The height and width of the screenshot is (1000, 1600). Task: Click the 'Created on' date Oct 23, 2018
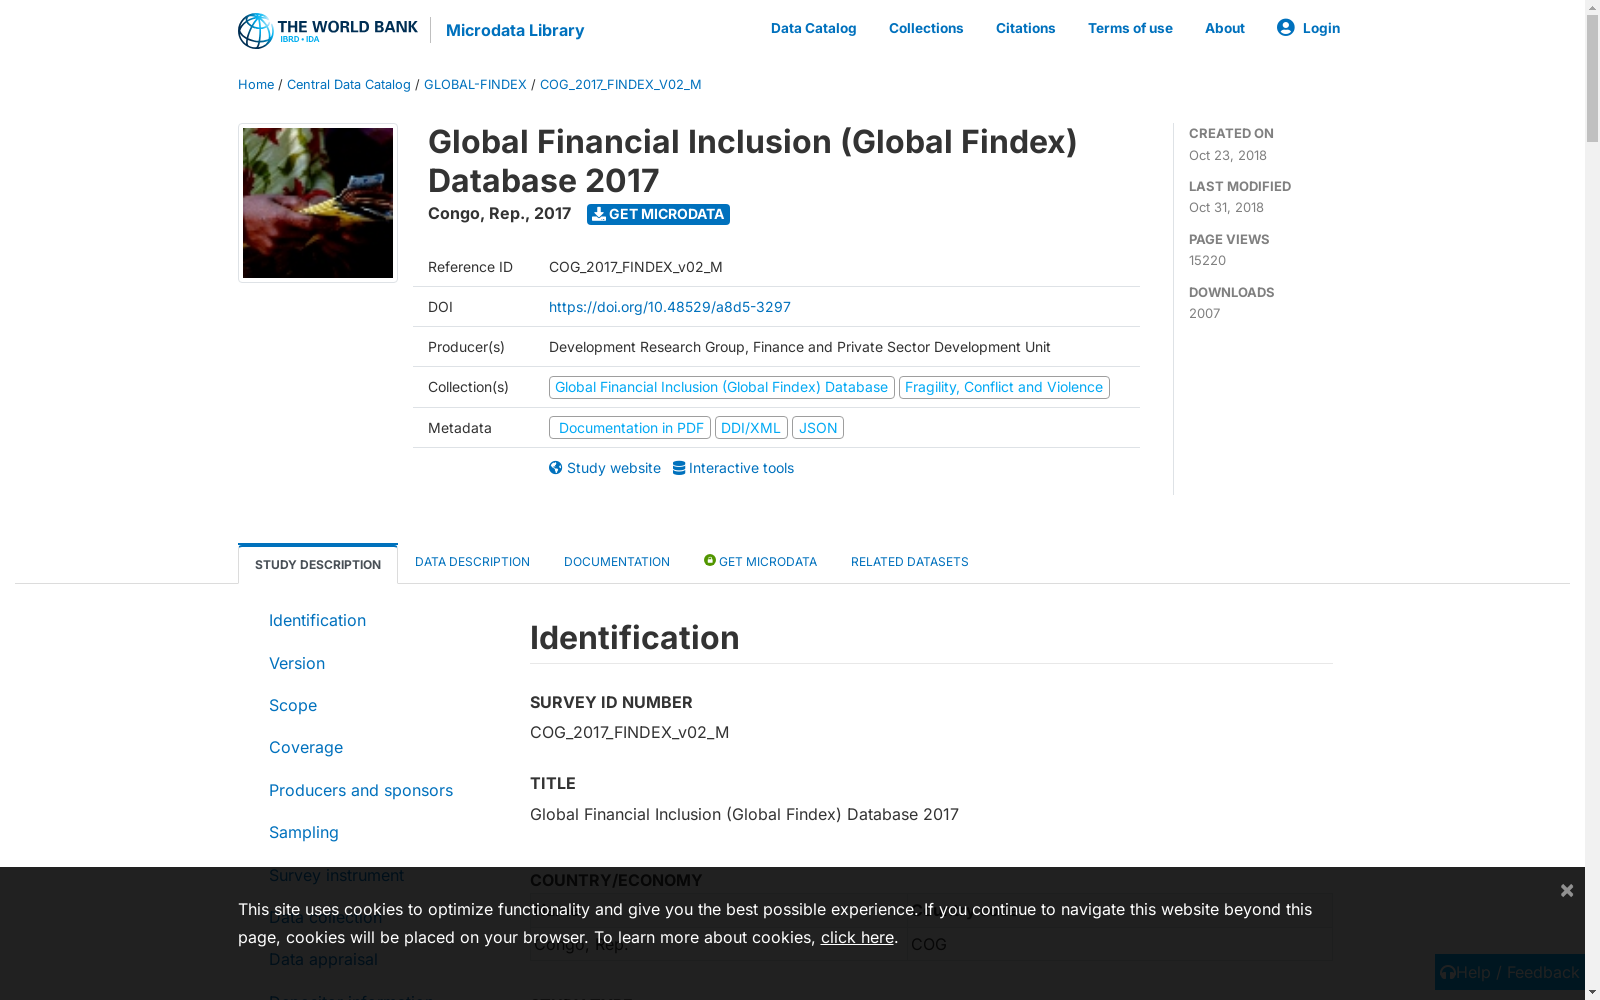tap(1228, 155)
